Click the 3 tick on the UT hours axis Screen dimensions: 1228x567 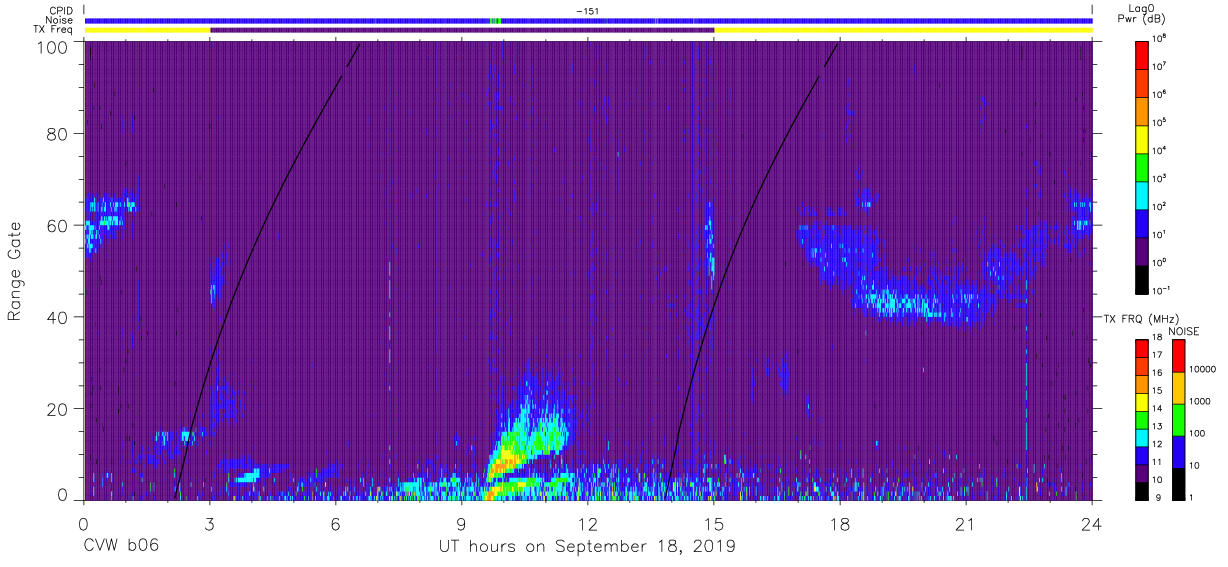tap(210, 525)
